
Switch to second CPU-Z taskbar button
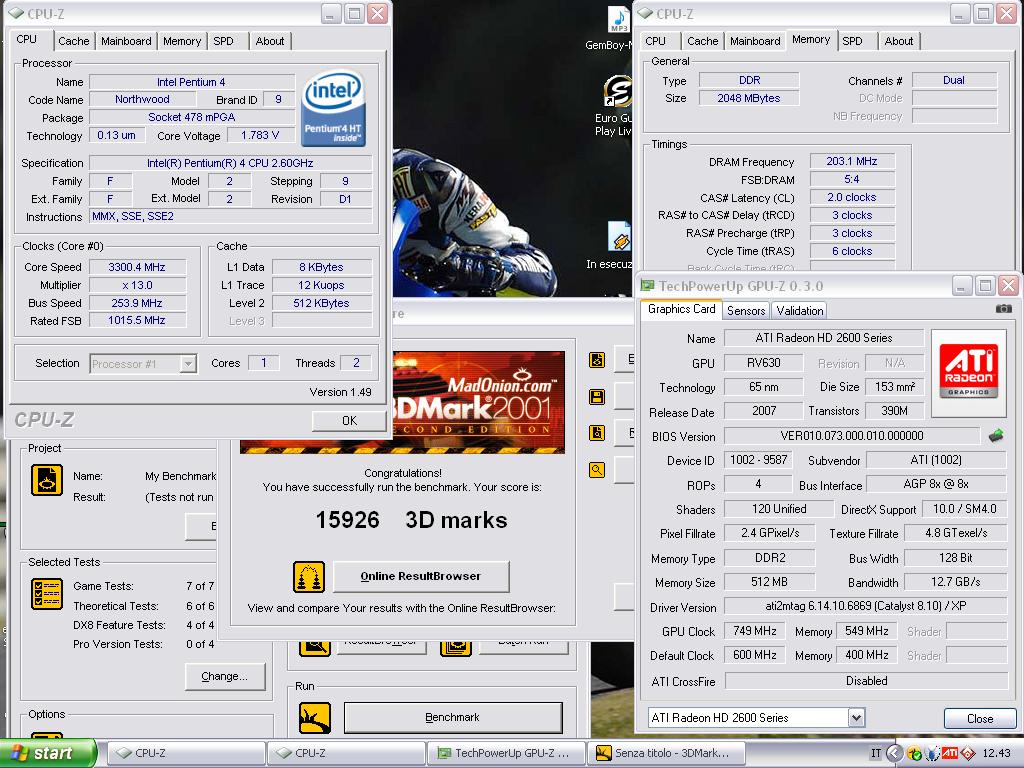point(345,753)
